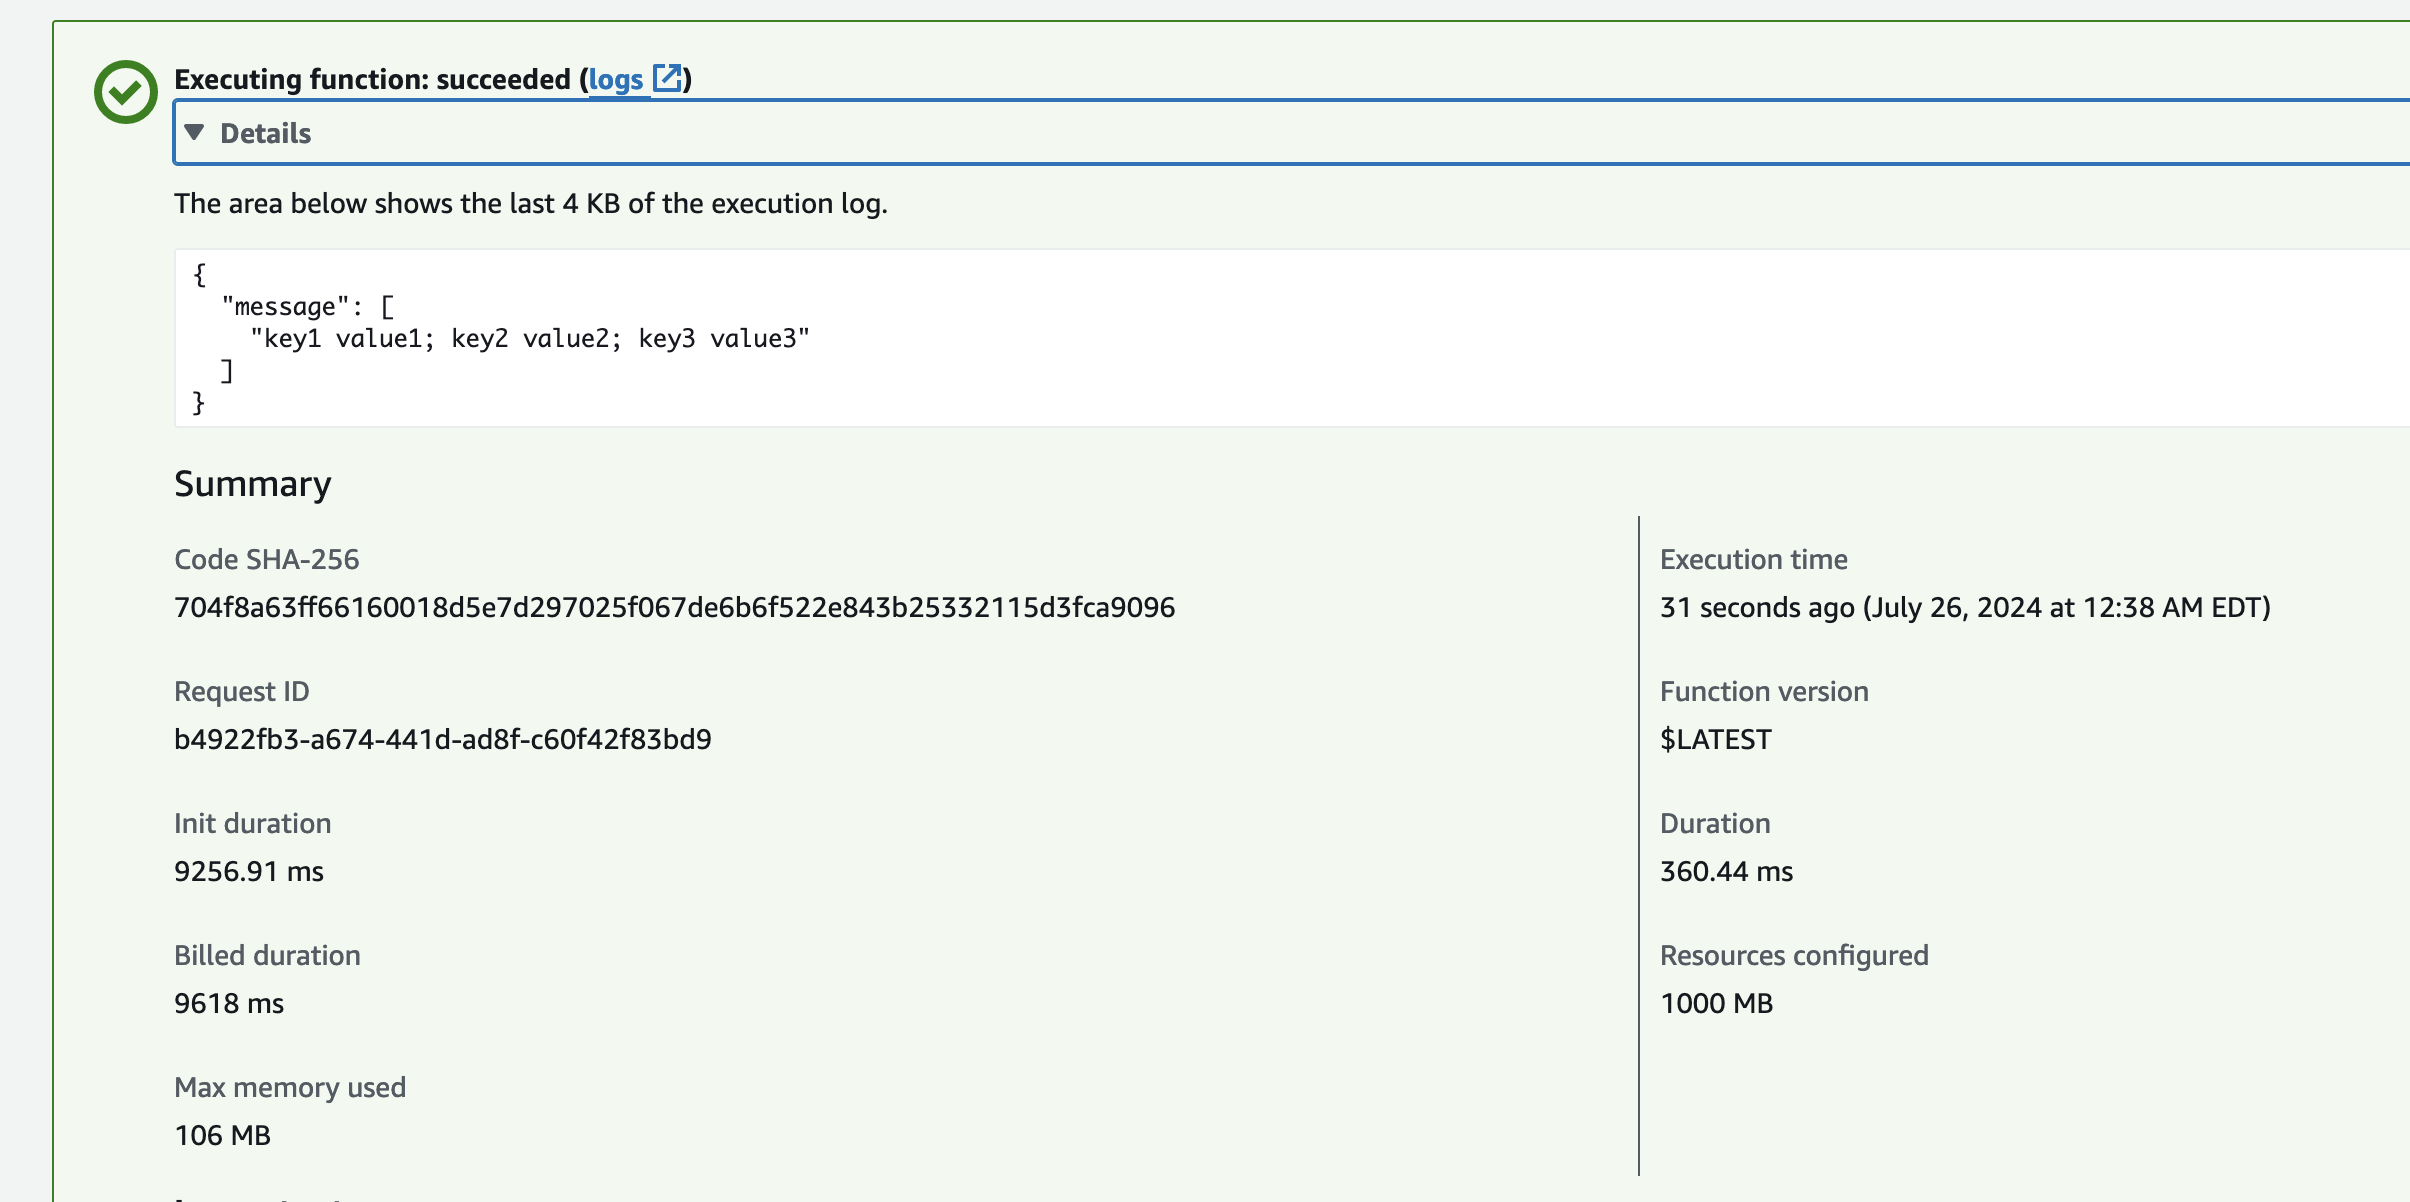Select the Request ID value
This screenshot has width=2410, height=1202.
pyautogui.click(x=443, y=739)
